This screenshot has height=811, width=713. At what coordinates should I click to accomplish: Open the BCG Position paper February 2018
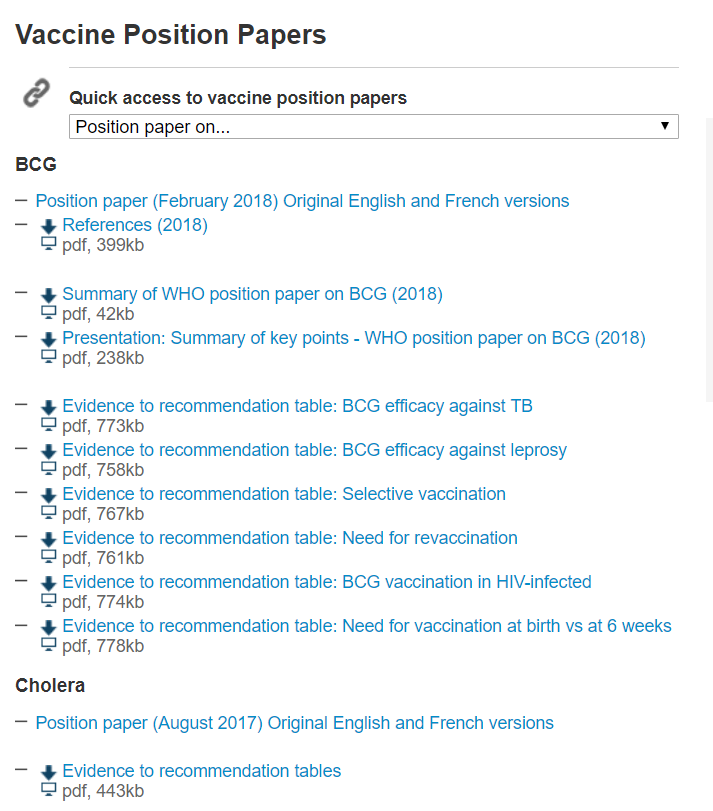pos(301,200)
